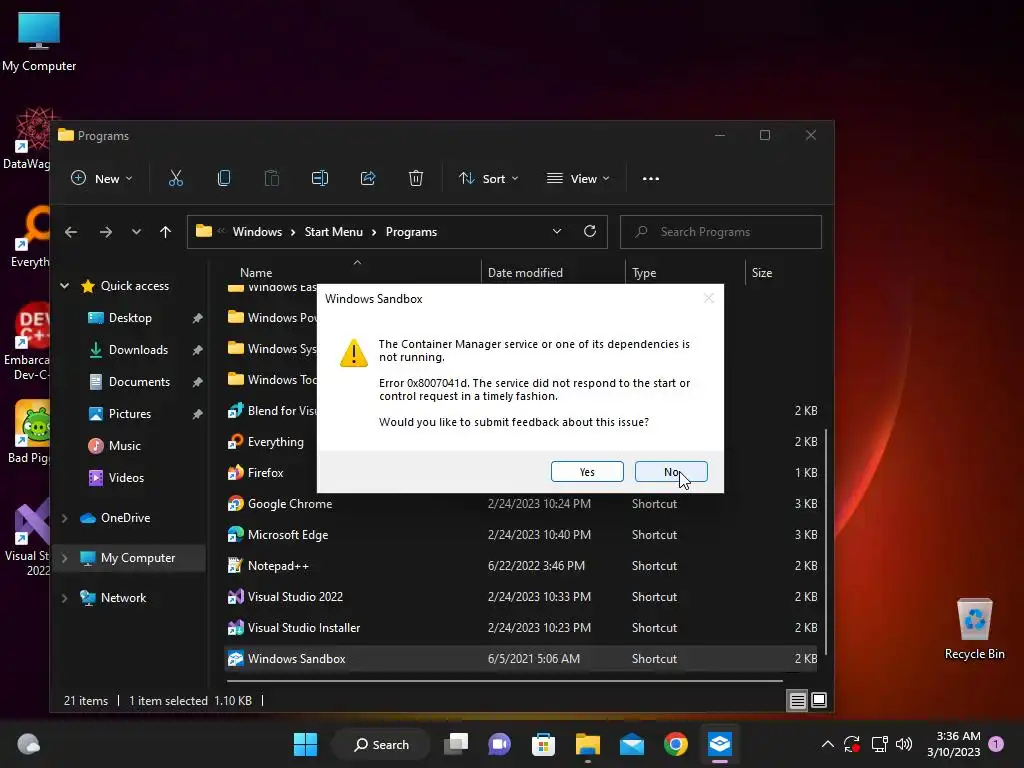The width and height of the screenshot is (1024, 768).
Task: Open recent locations dropdown arrow
Action: (x=136, y=232)
